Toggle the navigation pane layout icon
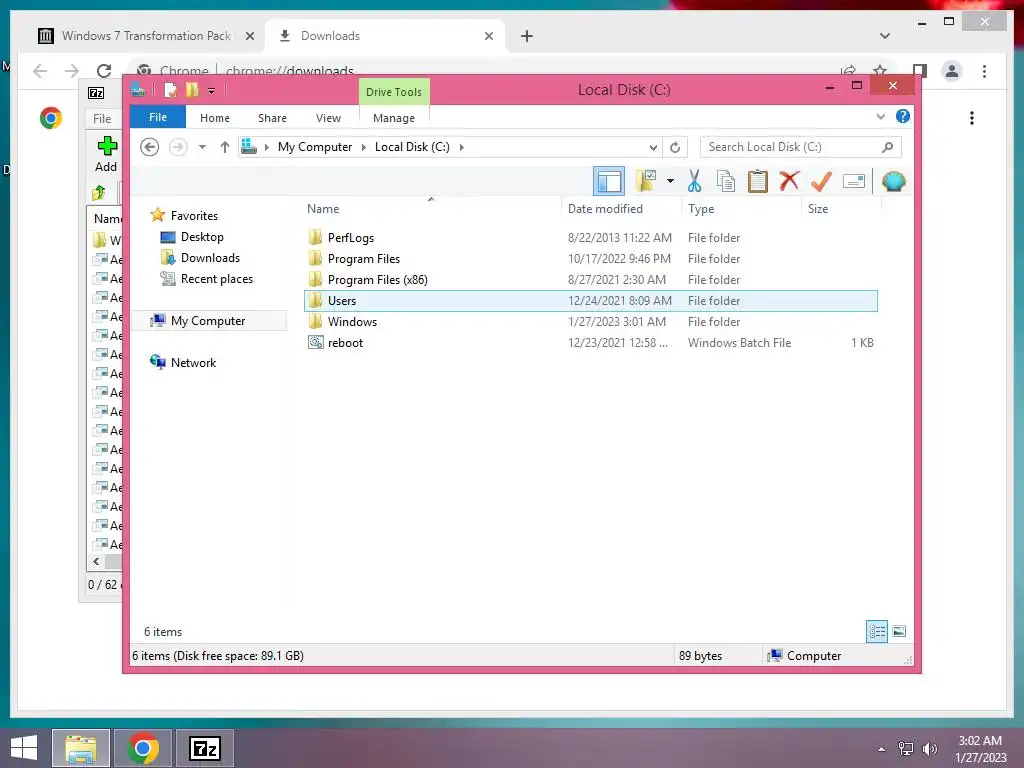1024x768 pixels. [609, 181]
